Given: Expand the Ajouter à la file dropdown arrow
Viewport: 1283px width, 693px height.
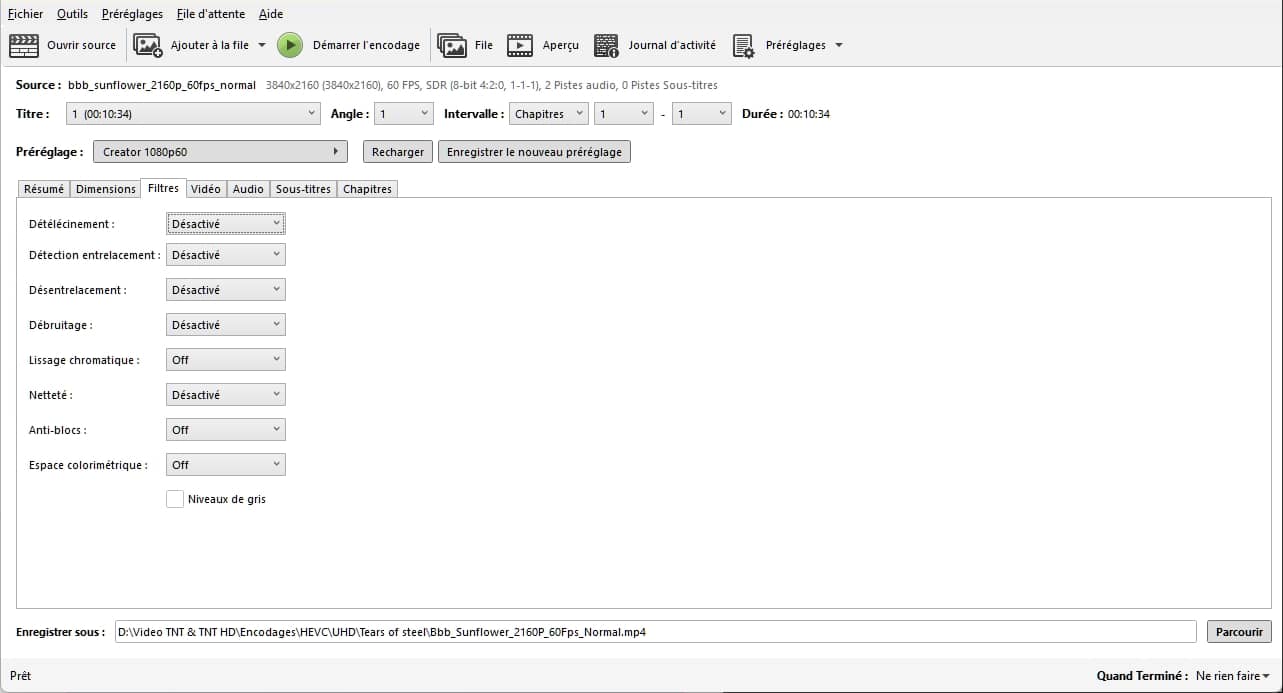Looking at the screenshot, I should (x=262, y=45).
